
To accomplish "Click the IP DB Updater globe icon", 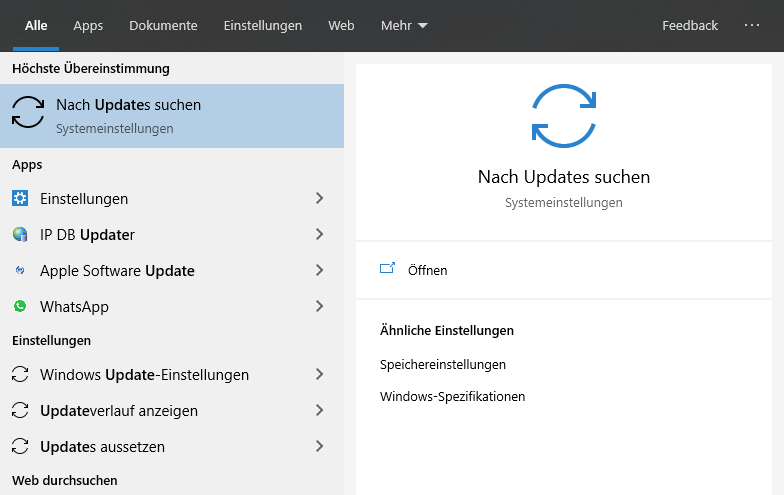I will point(20,234).
